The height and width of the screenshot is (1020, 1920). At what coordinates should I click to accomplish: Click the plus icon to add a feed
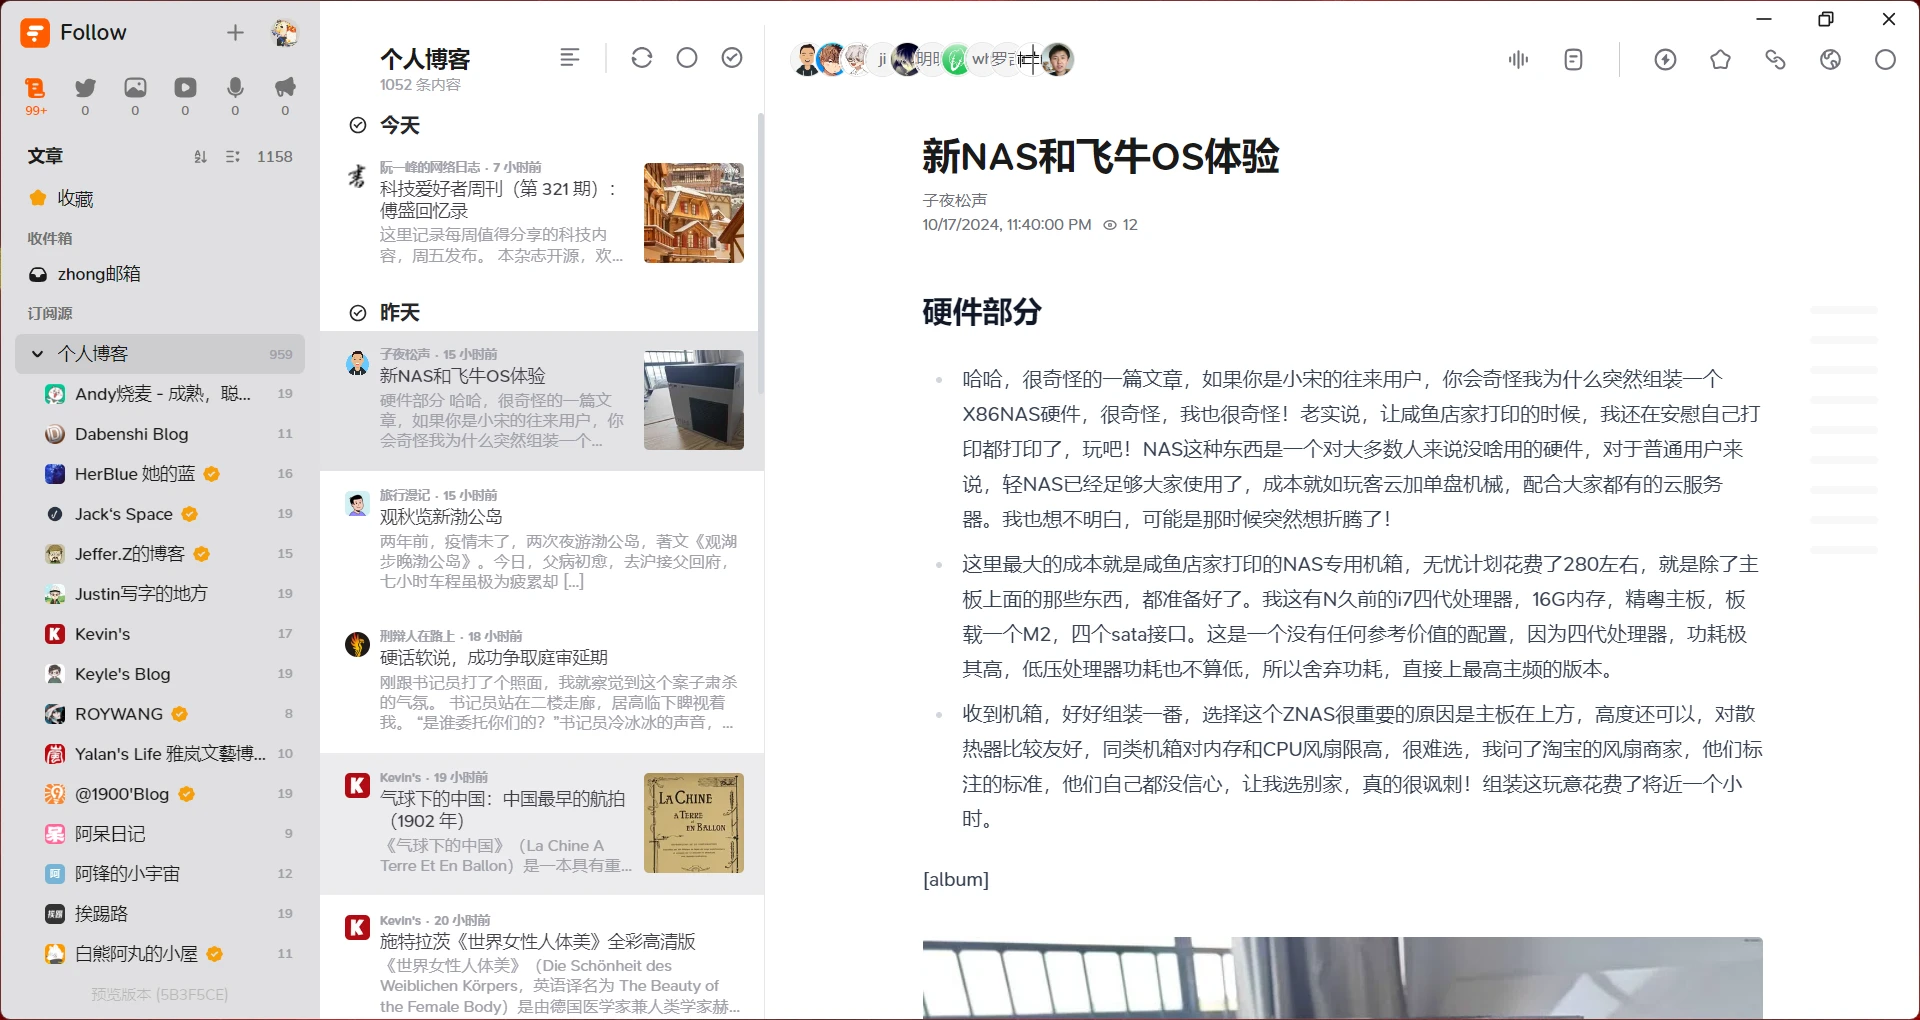[x=235, y=33]
